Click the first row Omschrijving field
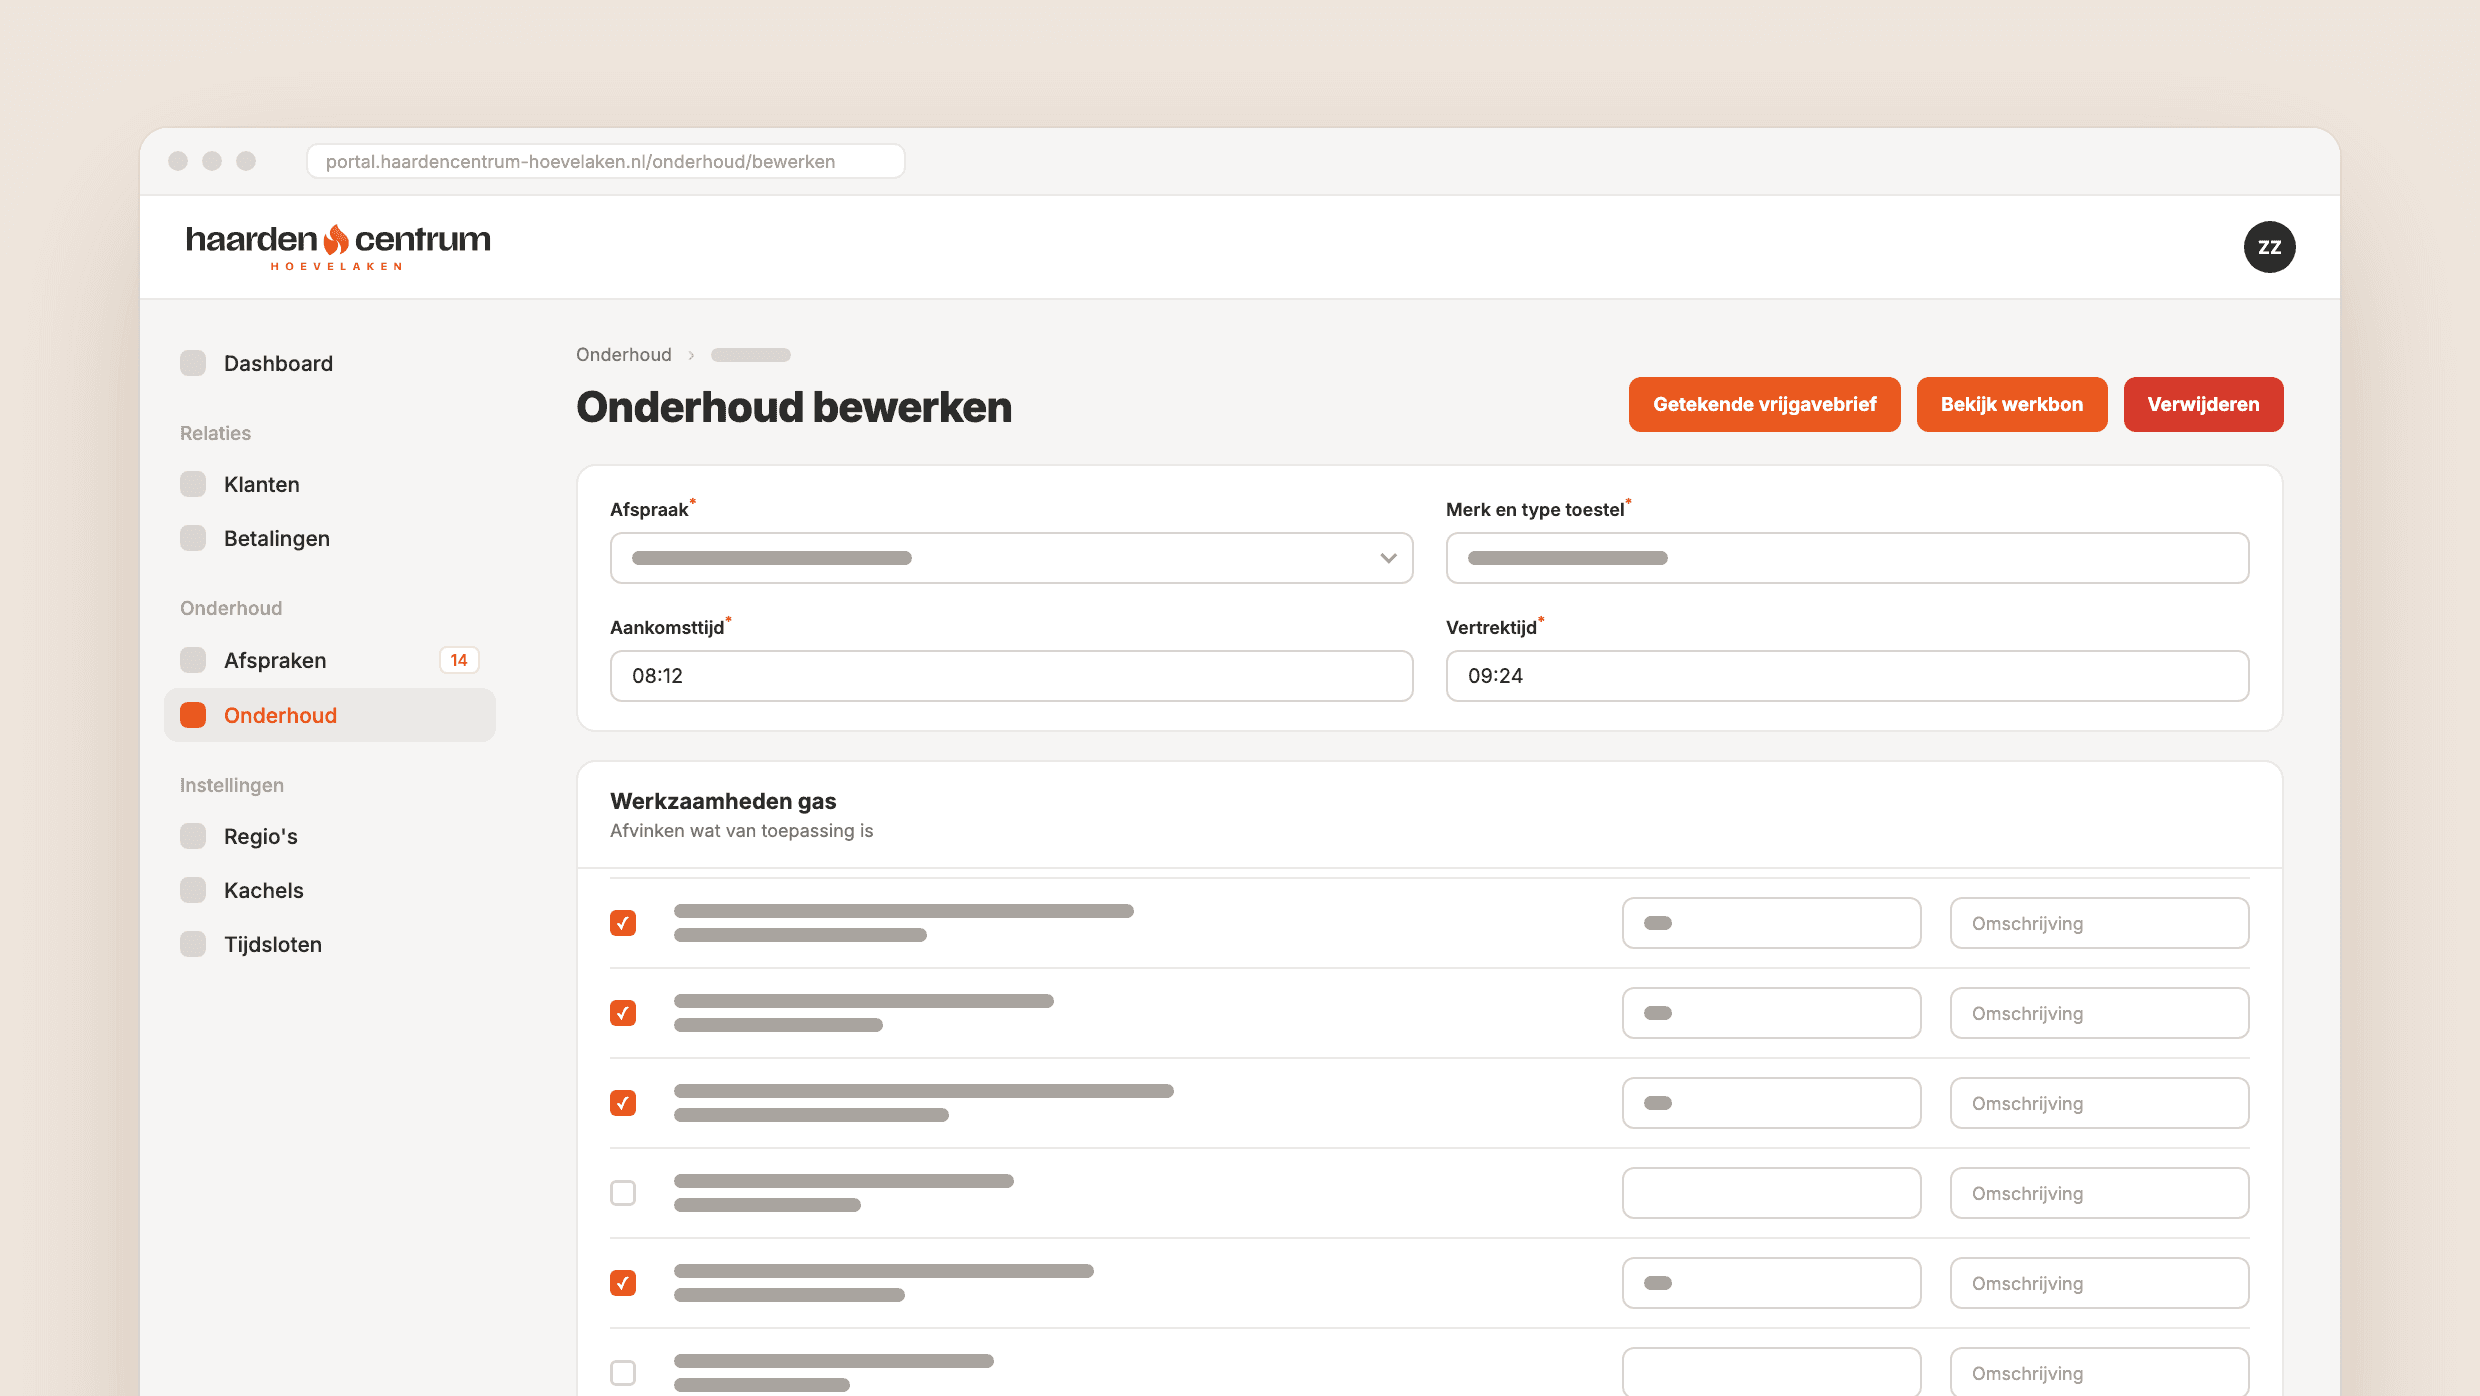The image size is (2480, 1396). click(x=2099, y=923)
